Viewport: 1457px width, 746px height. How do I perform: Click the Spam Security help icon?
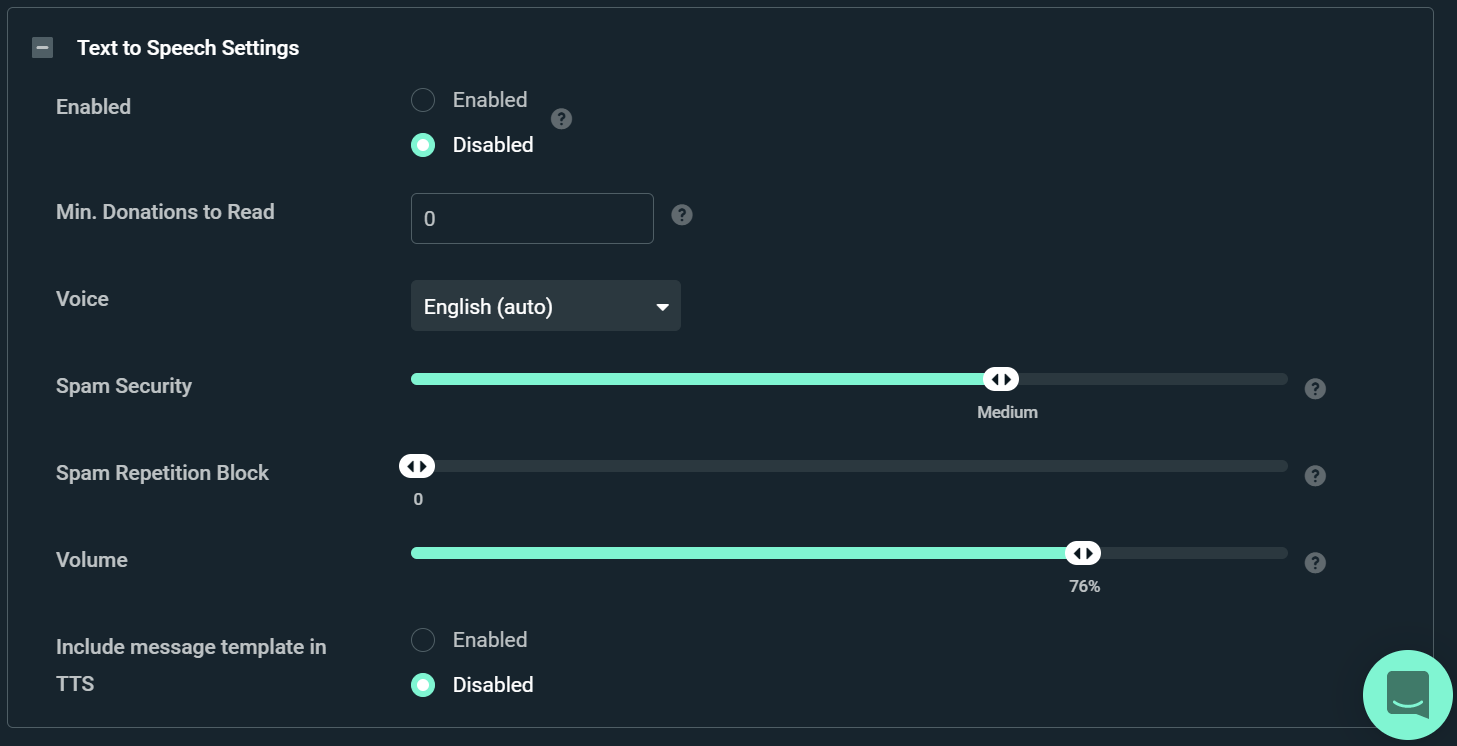1315,389
